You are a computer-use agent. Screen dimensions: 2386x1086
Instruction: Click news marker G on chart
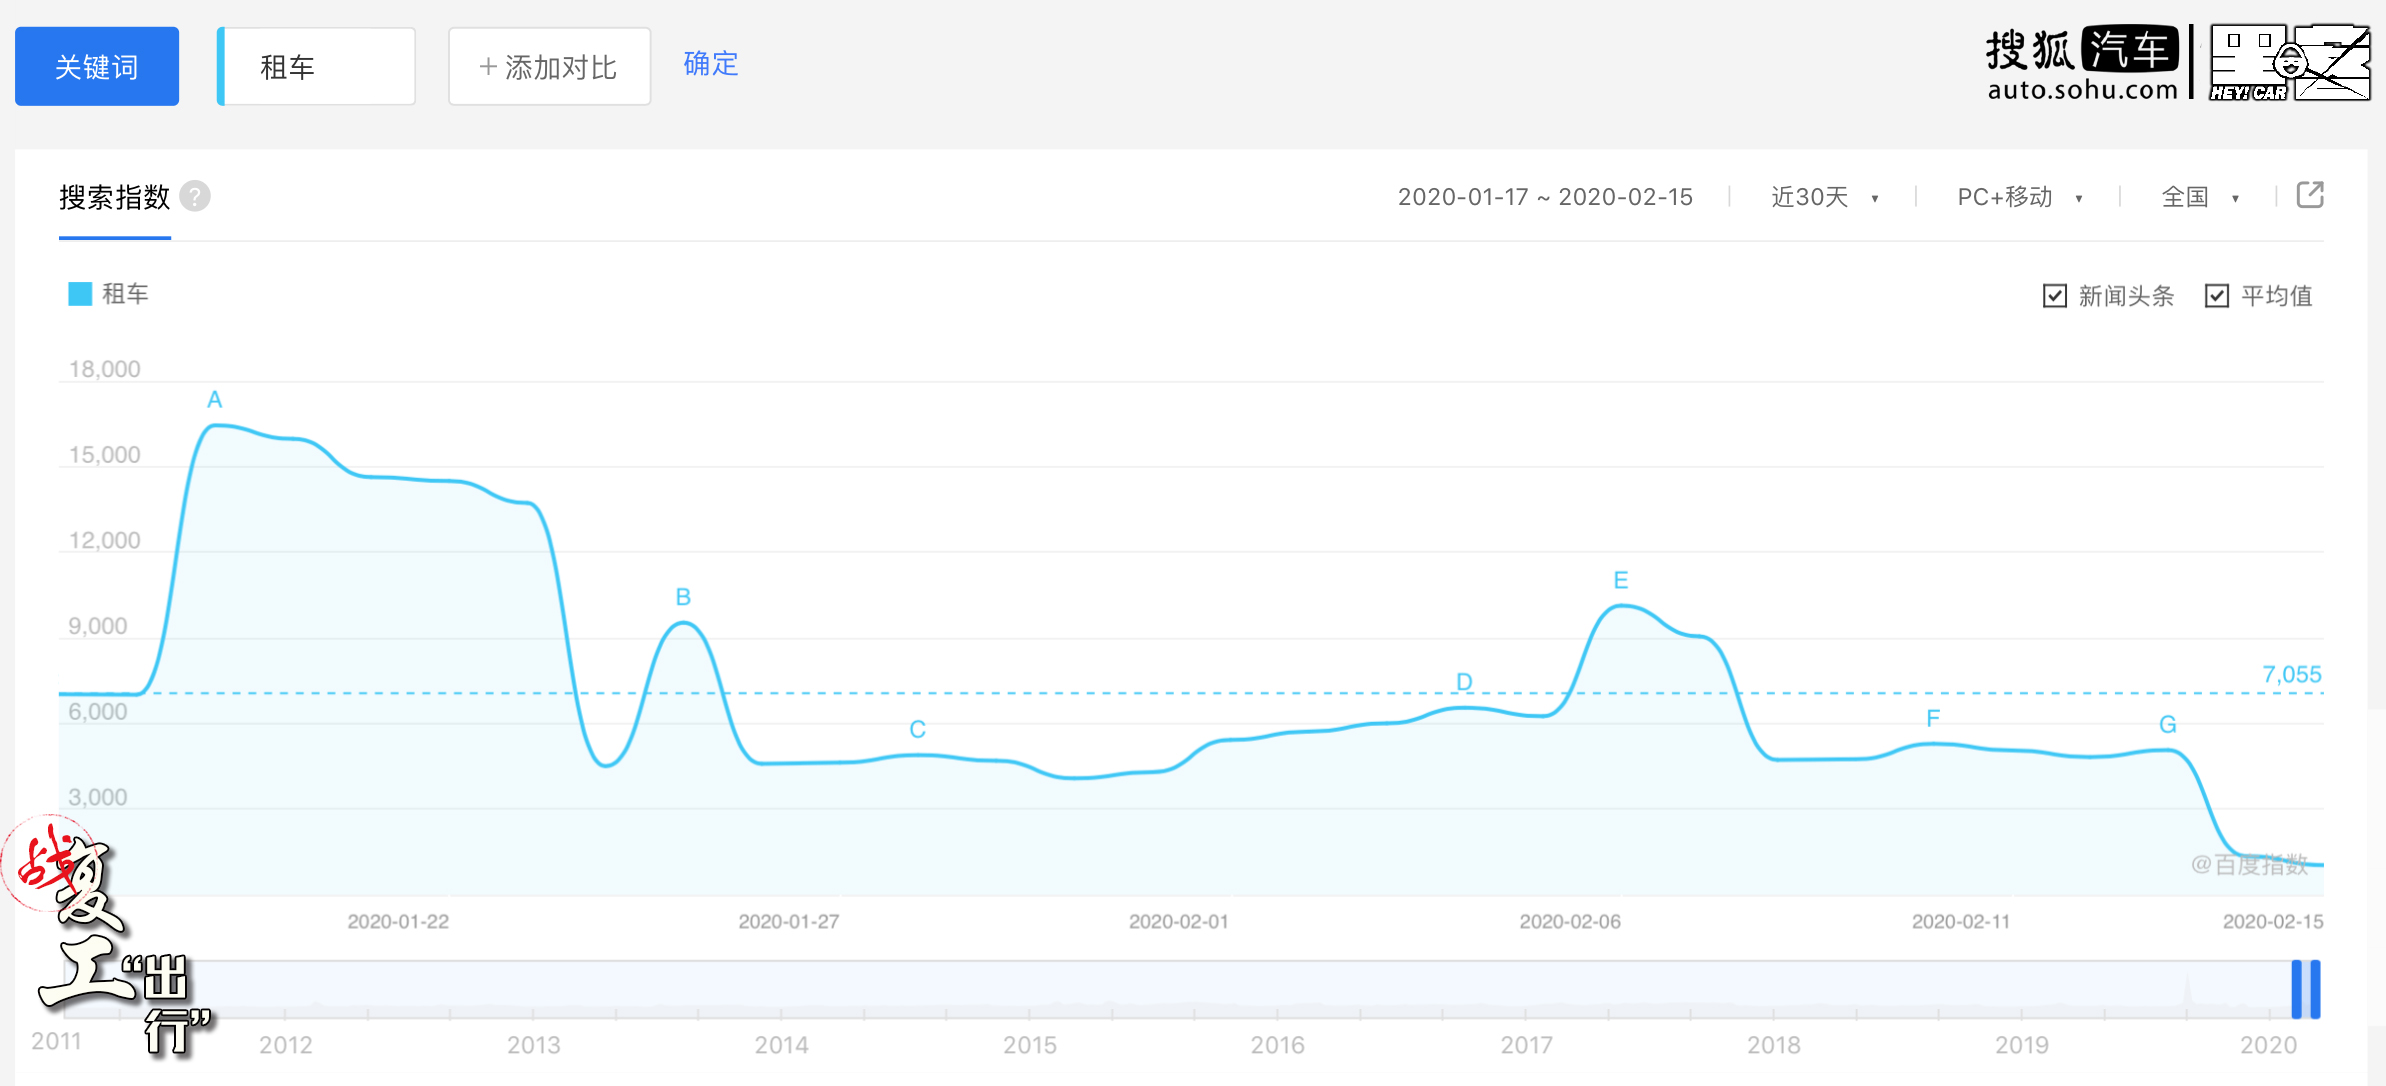pos(2168,724)
